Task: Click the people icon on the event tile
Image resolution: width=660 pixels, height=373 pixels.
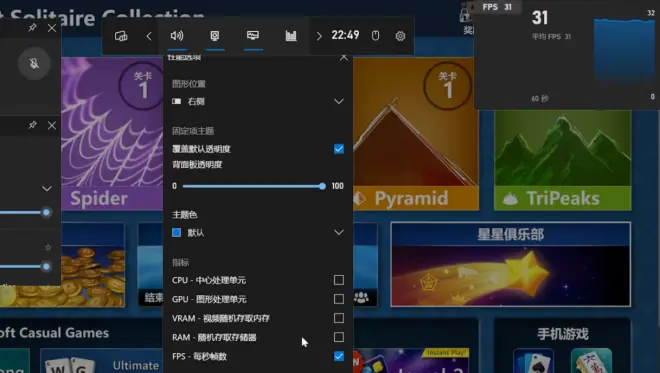Action: [x=361, y=298]
